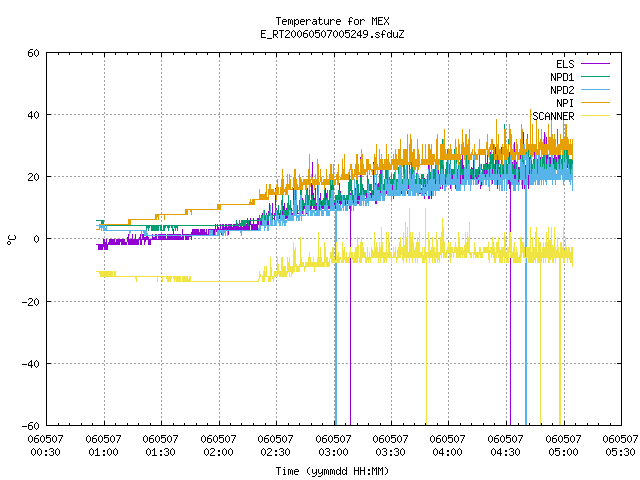Click the y-axis label 20

(x=33, y=177)
